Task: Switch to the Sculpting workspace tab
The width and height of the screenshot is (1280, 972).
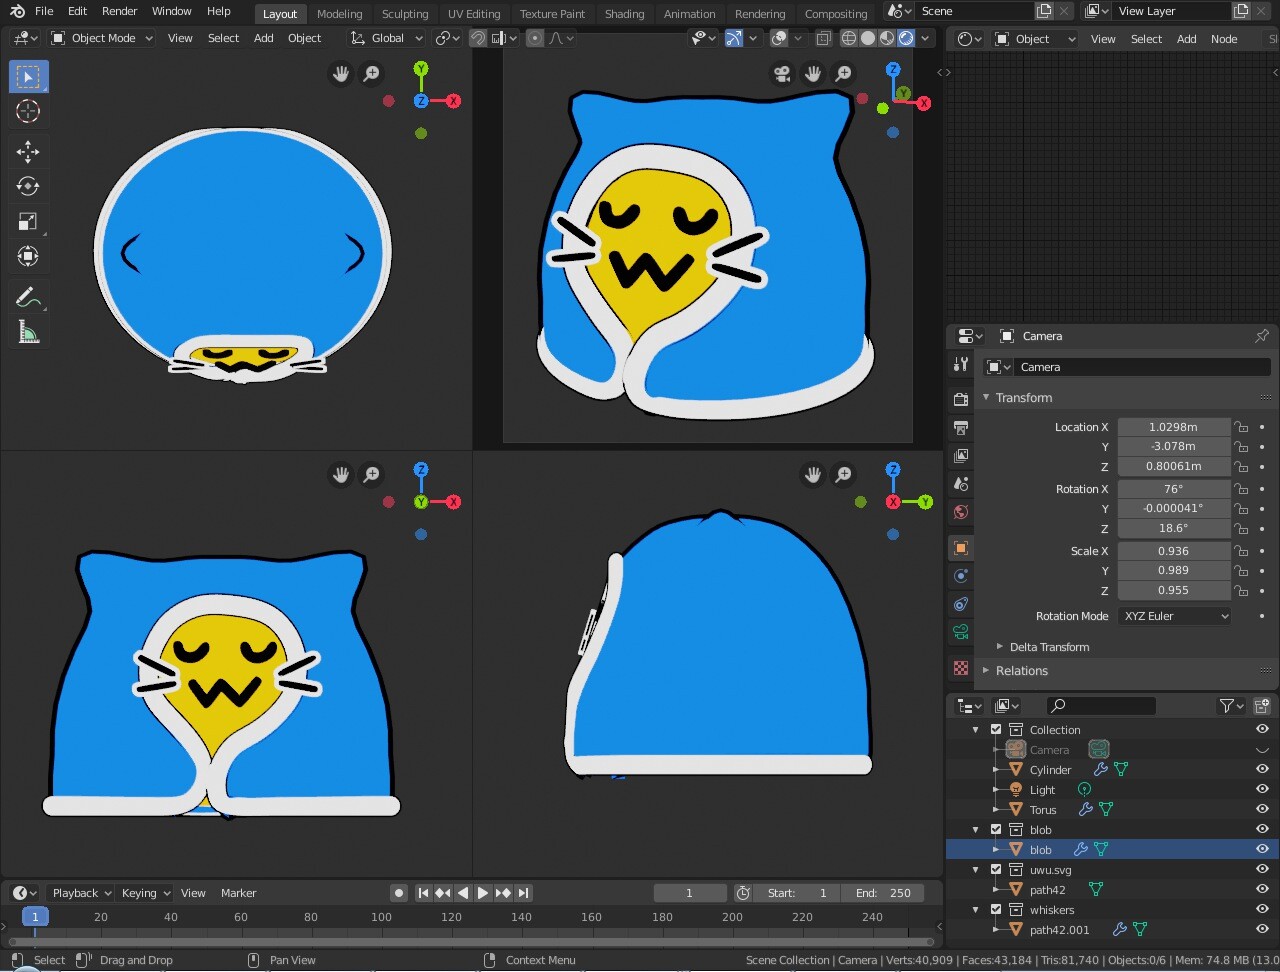Action: (404, 14)
